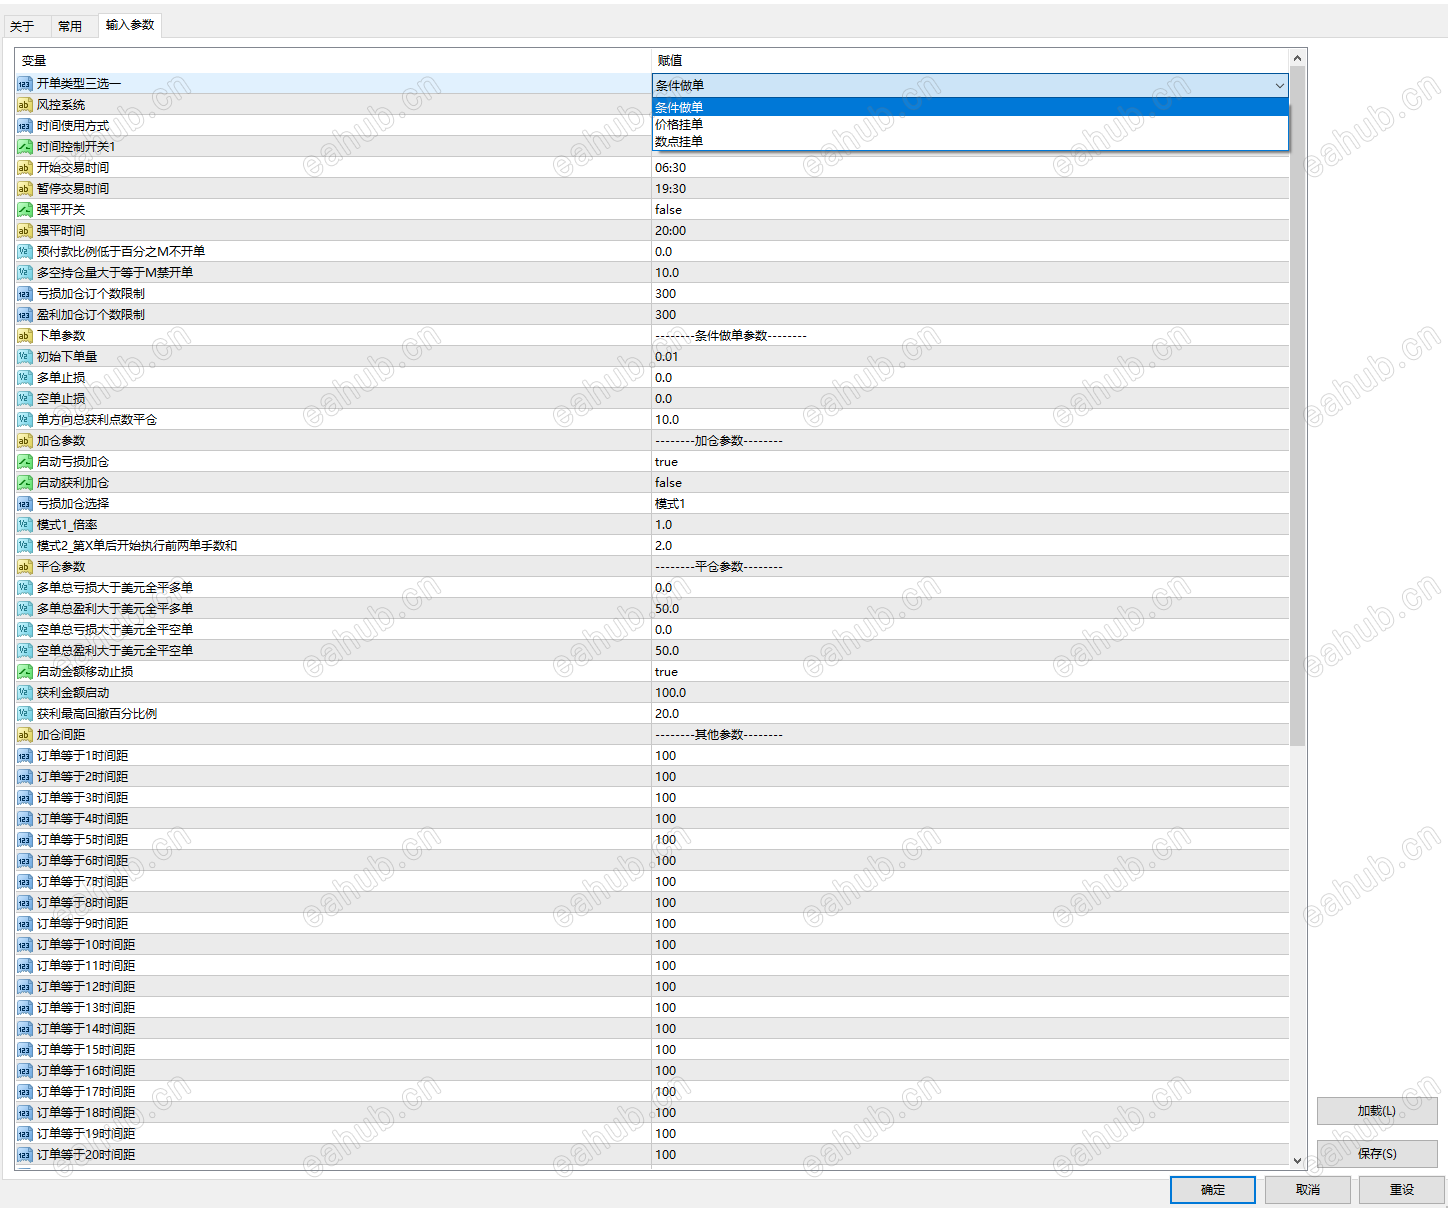The height and width of the screenshot is (1208, 1448).
Task: Click the string icon next to 风控系统
Action: click(25, 105)
